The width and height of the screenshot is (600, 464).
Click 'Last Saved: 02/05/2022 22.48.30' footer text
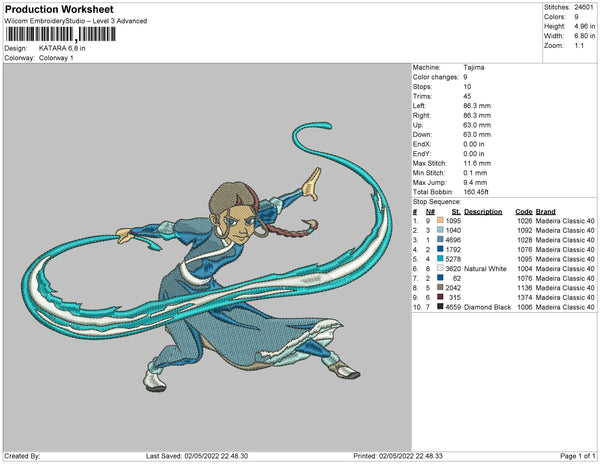pyautogui.click(x=197, y=456)
